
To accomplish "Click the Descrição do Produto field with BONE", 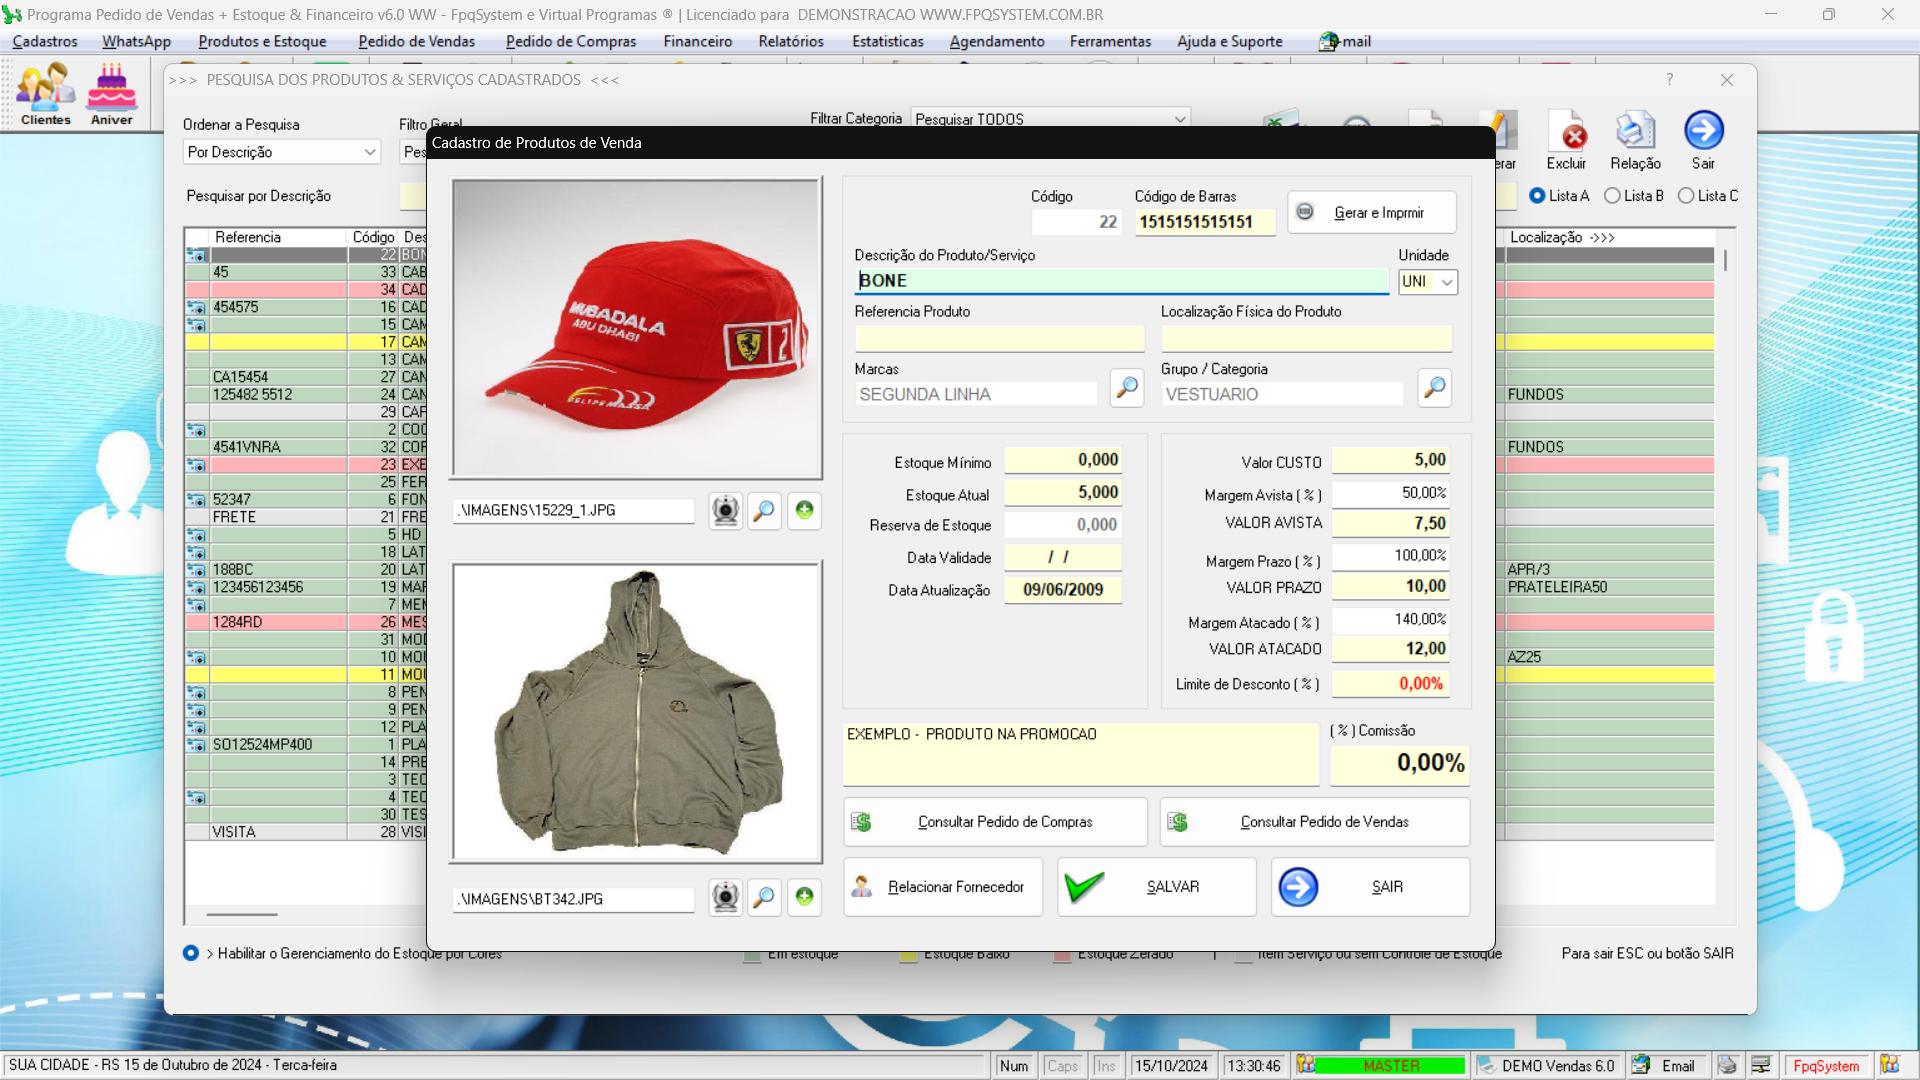I will pos(1120,281).
